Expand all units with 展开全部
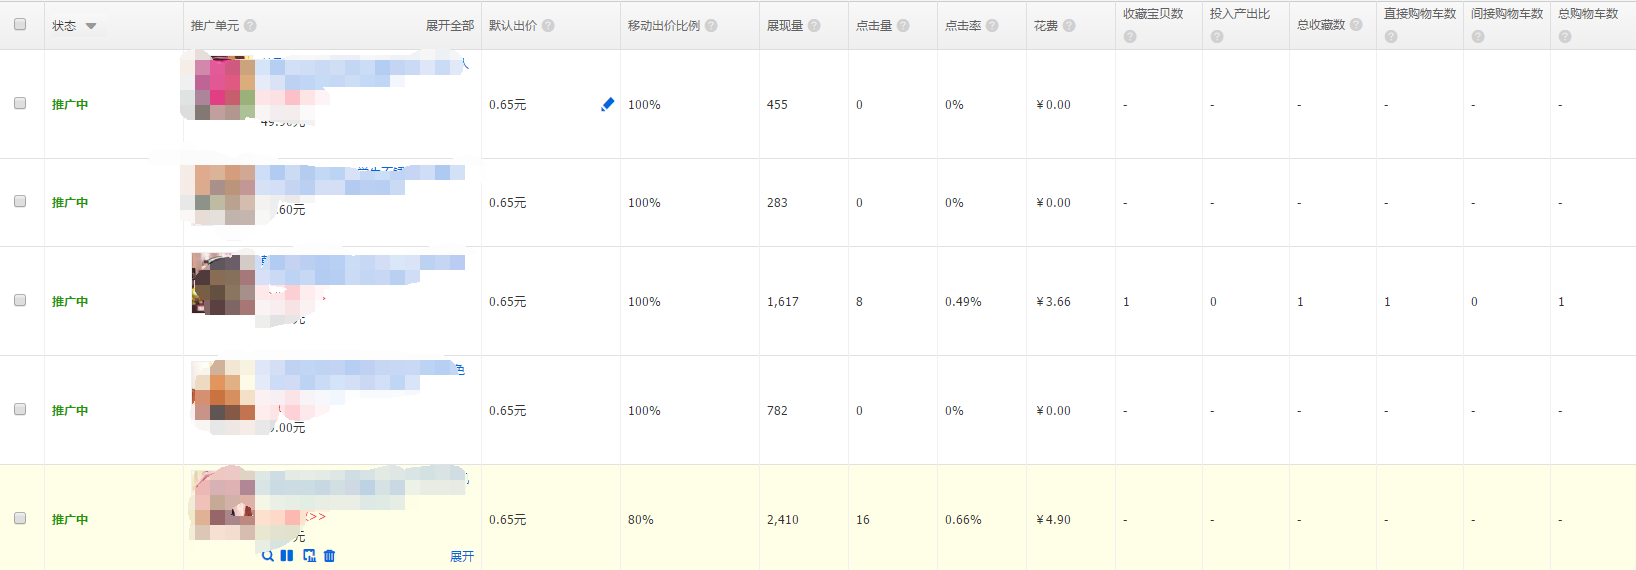Viewport: 1636px width, 570px height. coord(450,26)
